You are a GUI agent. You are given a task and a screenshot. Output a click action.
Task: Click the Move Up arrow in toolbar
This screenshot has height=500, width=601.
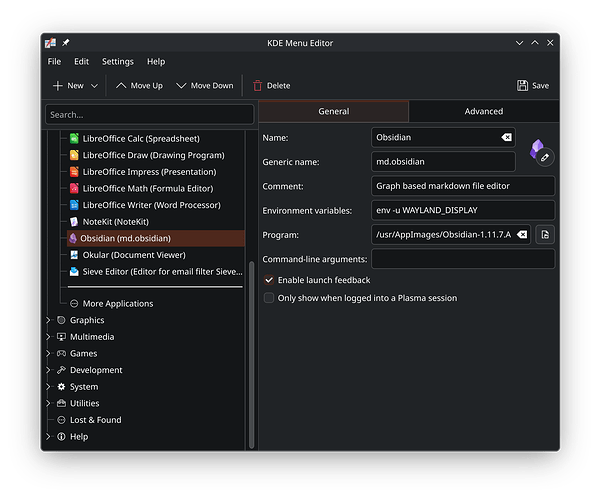[121, 86]
